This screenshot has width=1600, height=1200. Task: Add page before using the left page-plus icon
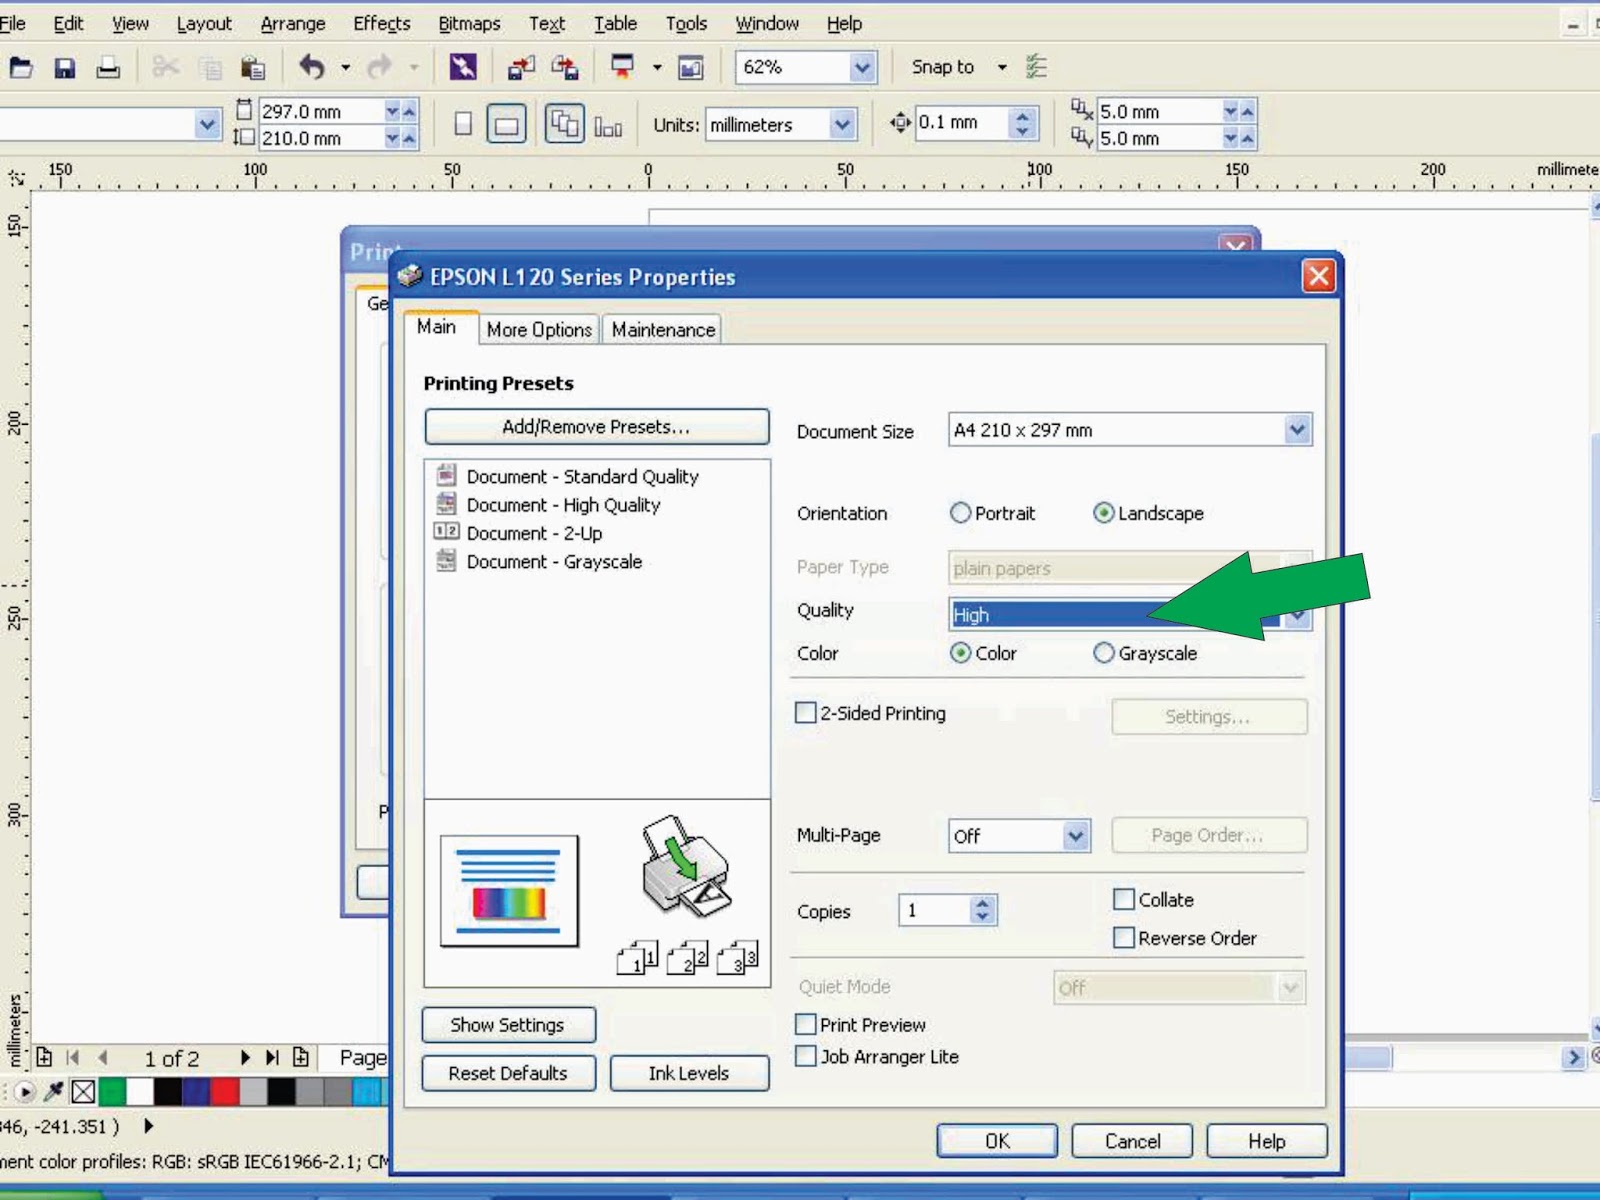coord(44,1057)
